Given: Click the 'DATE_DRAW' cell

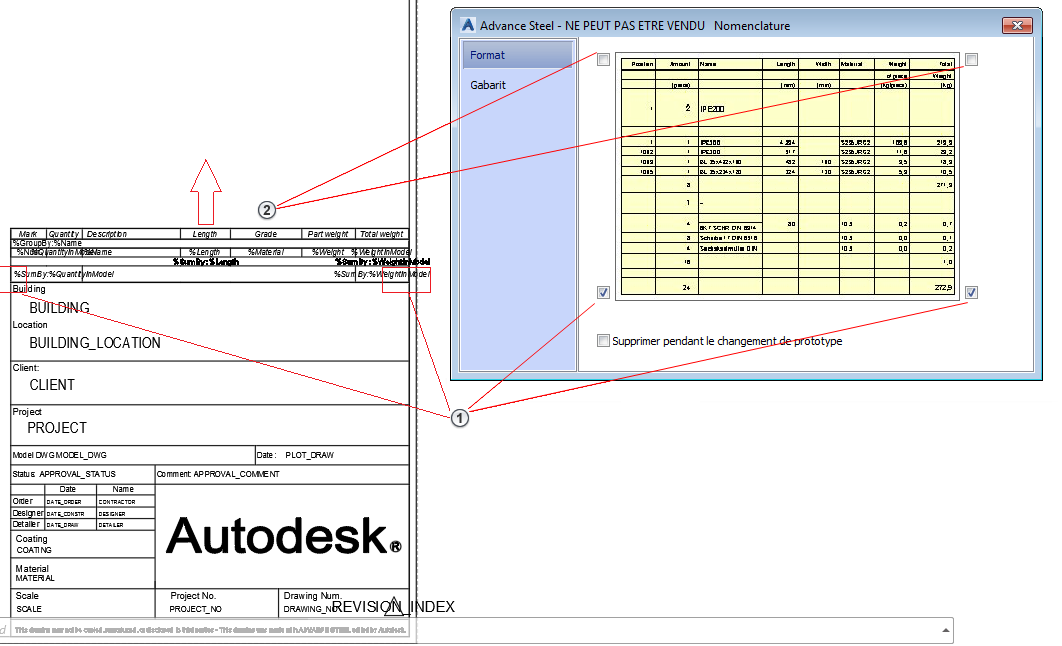Looking at the screenshot, I should tap(62, 525).
